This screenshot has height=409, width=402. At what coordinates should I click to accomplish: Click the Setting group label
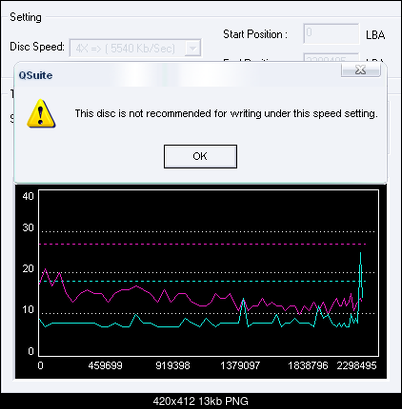click(26, 17)
